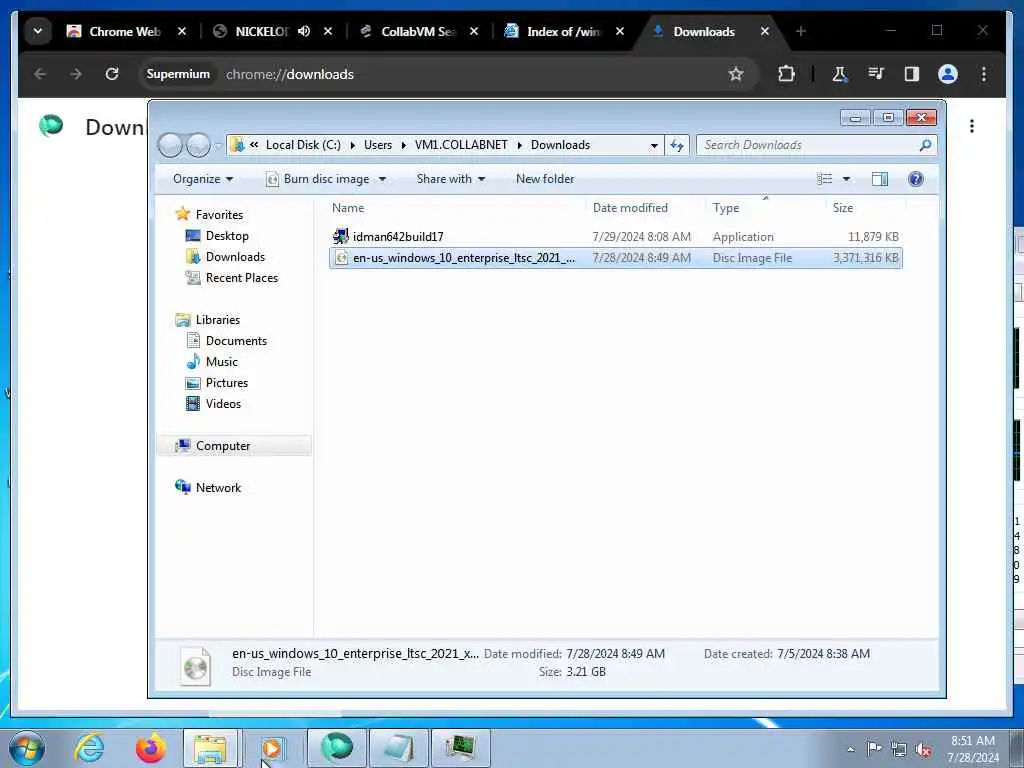Image resolution: width=1024 pixels, height=768 pixels.
Task: Open the browser three-dot main menu
Action: 984,74
